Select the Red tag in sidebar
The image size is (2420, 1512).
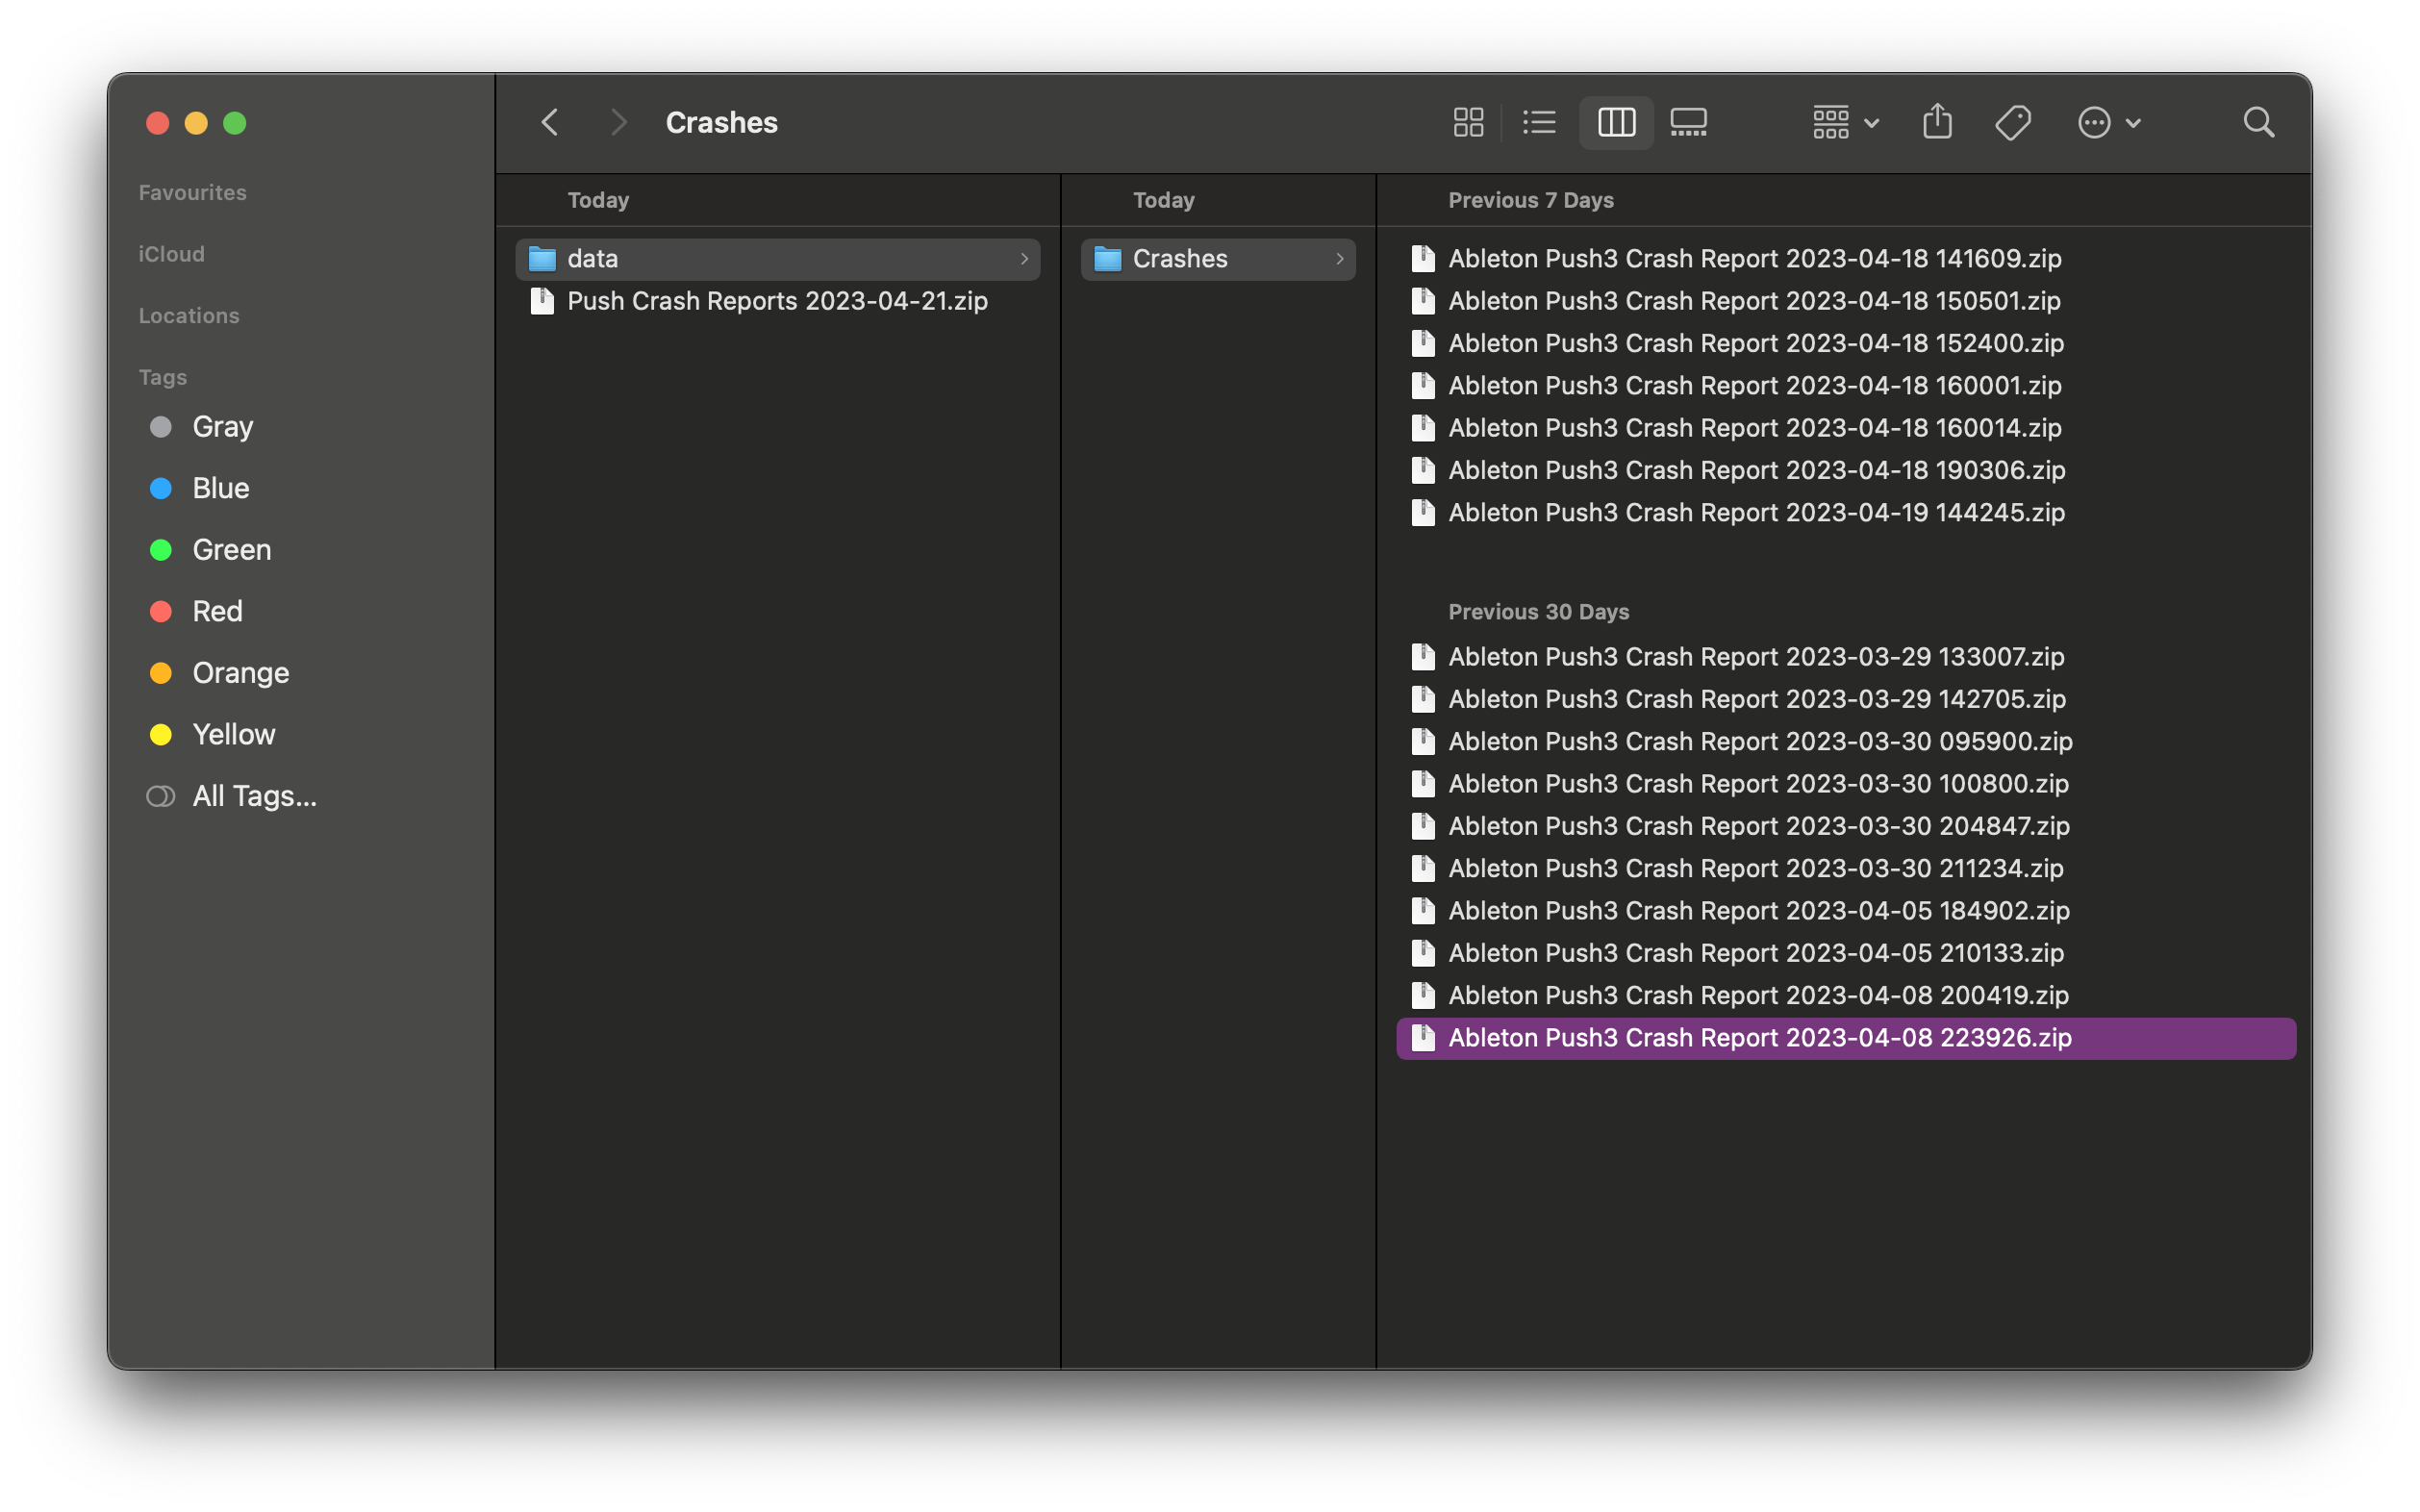[x=217, y=611]
